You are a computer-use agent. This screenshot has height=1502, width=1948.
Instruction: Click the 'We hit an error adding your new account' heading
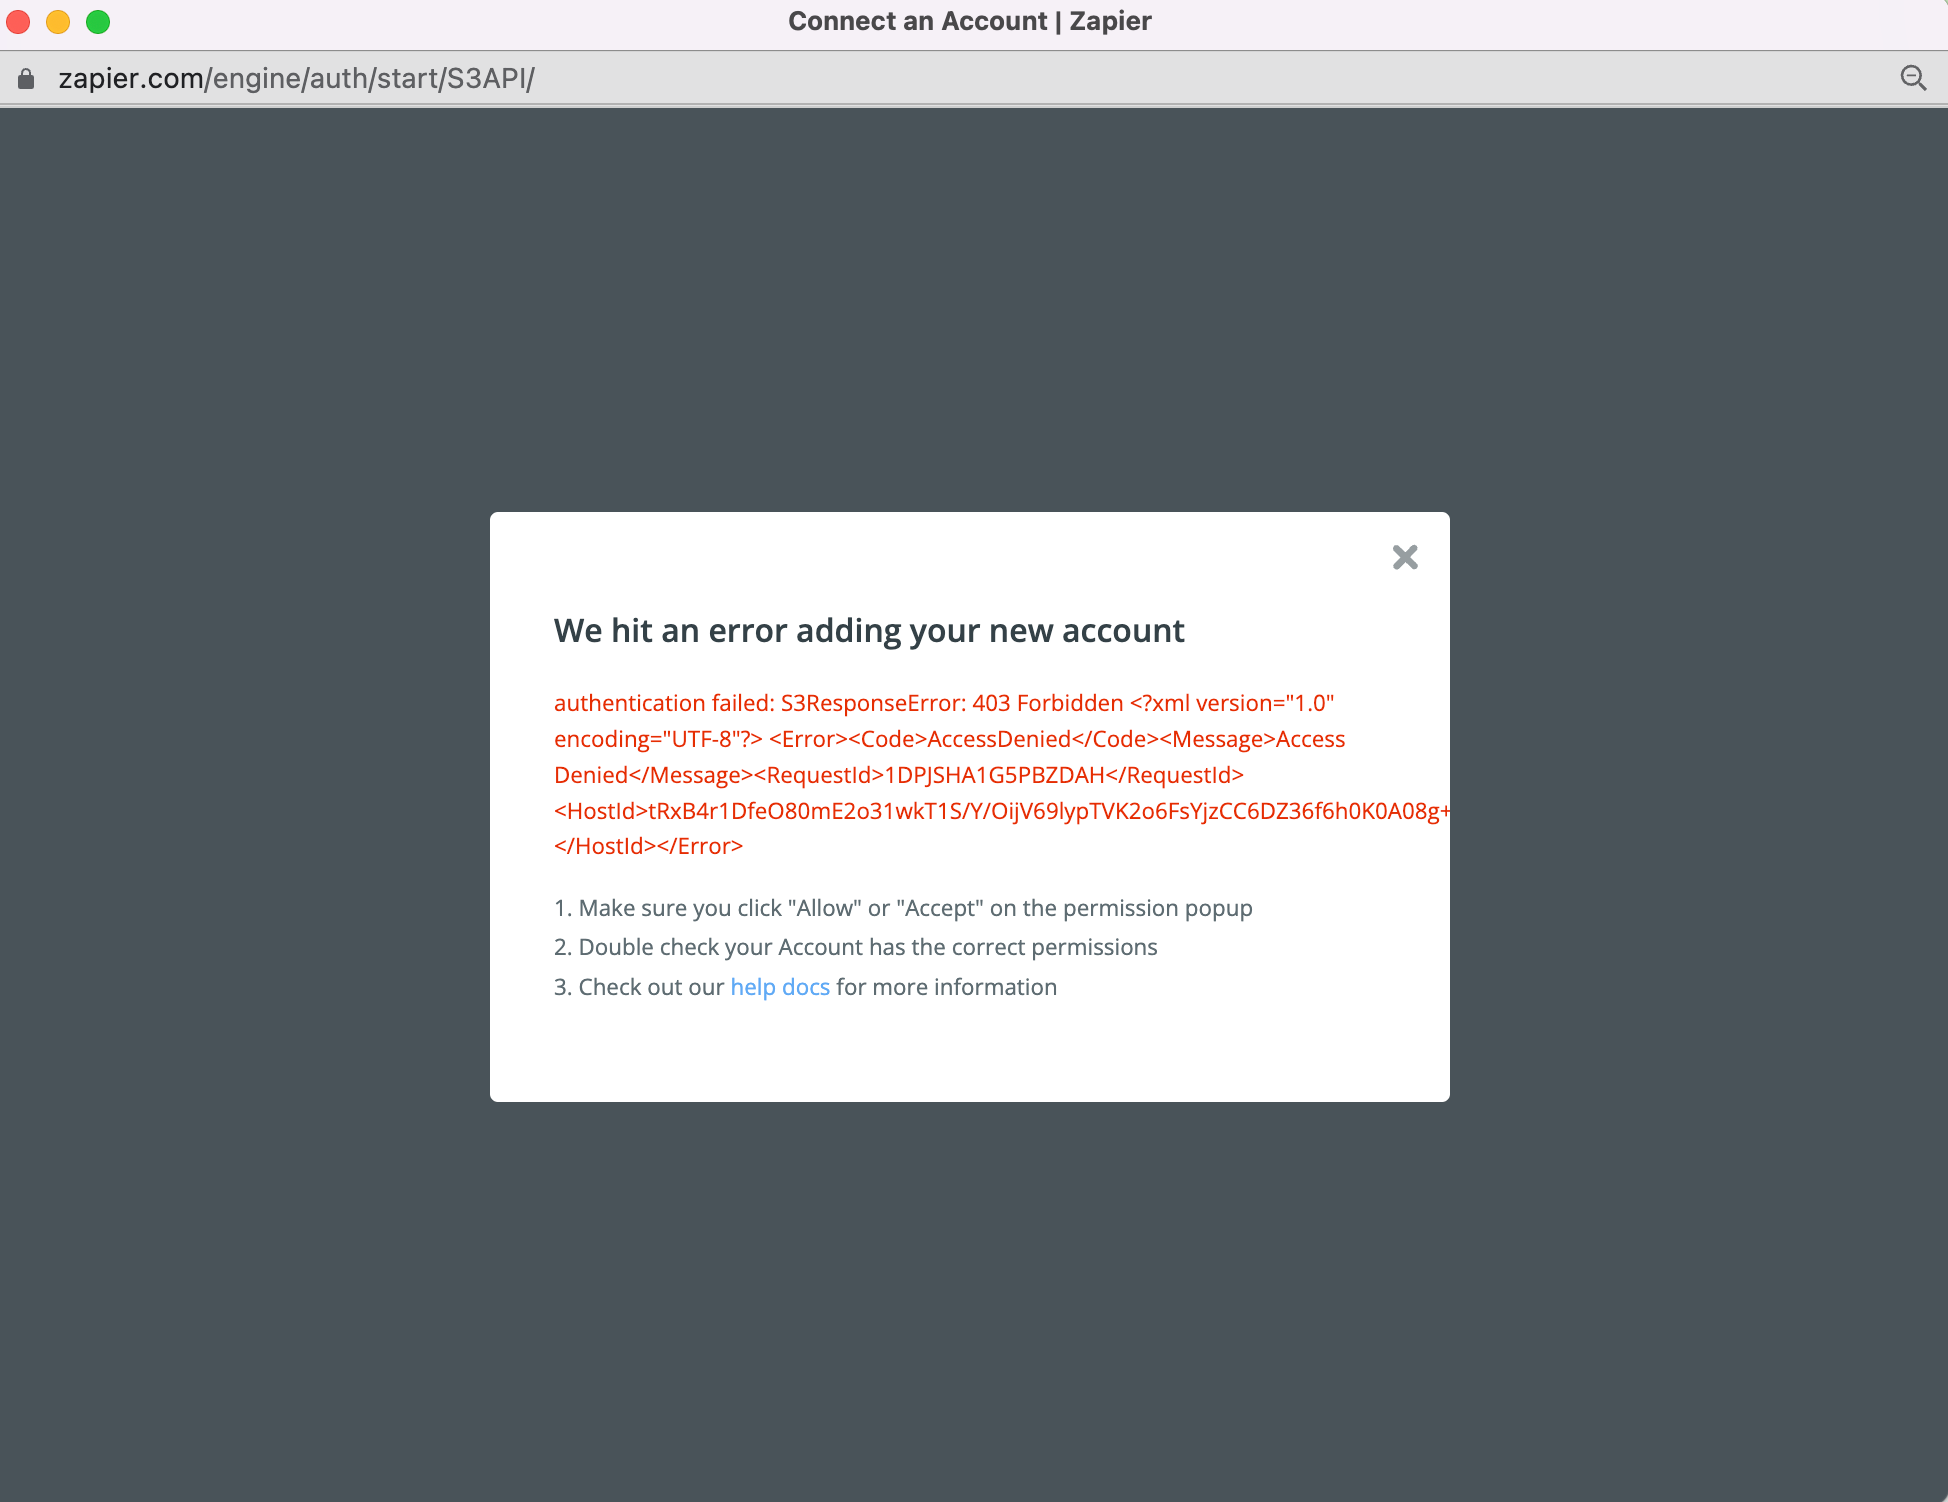coord(869,631)
